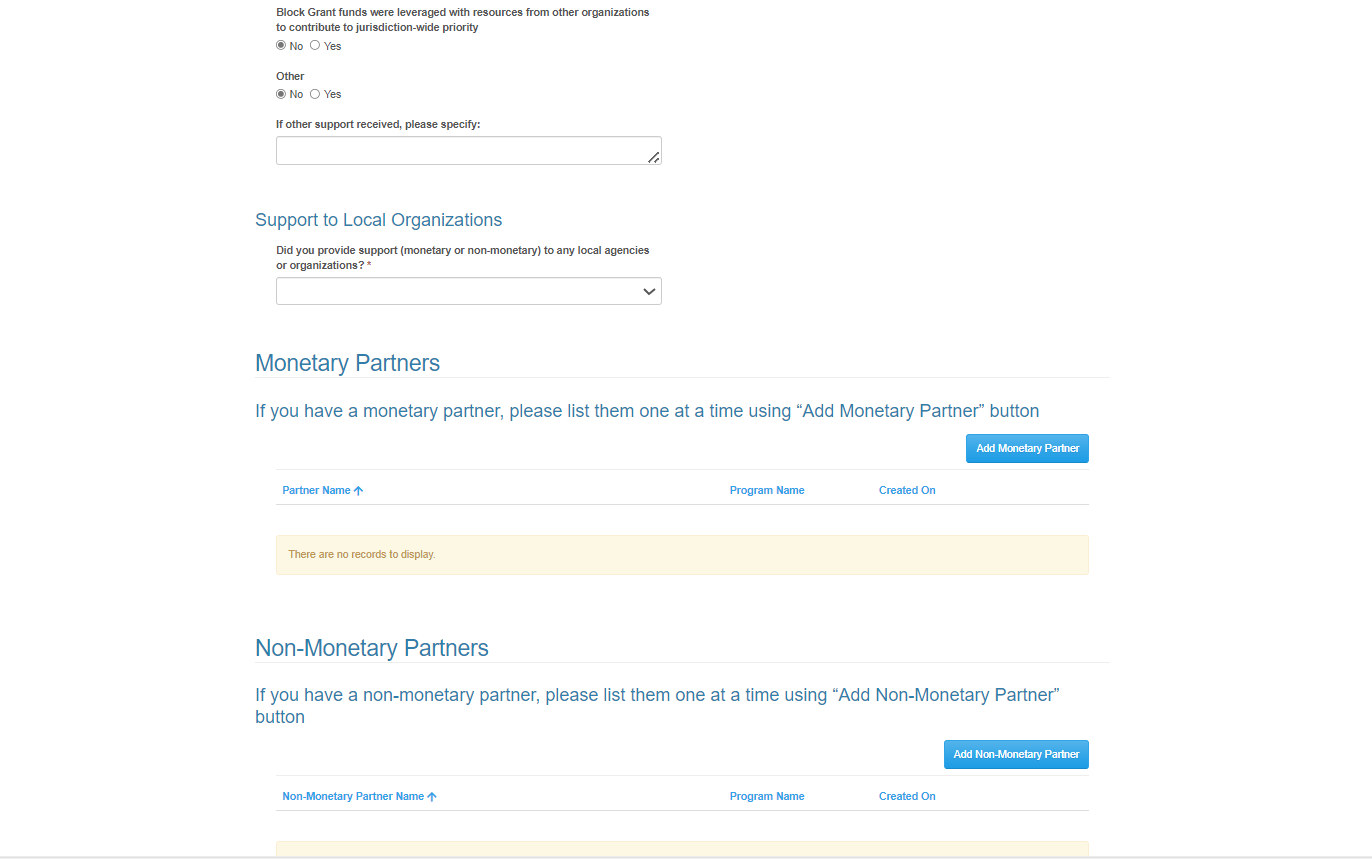The width and height of the screenshot is (1372, 859).
Task: Choose No under the Other question
Action: click(x=281, y=93)
